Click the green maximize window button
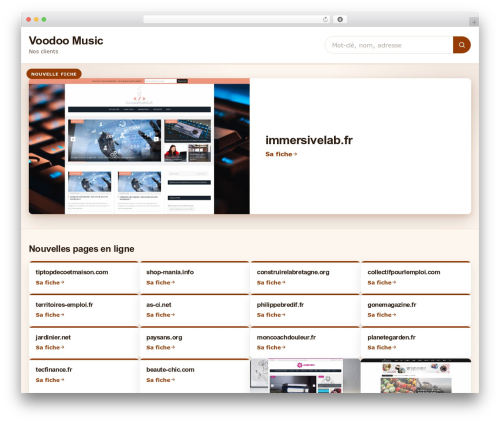This screenshot has height=423, width=500. tap(44, 20)
